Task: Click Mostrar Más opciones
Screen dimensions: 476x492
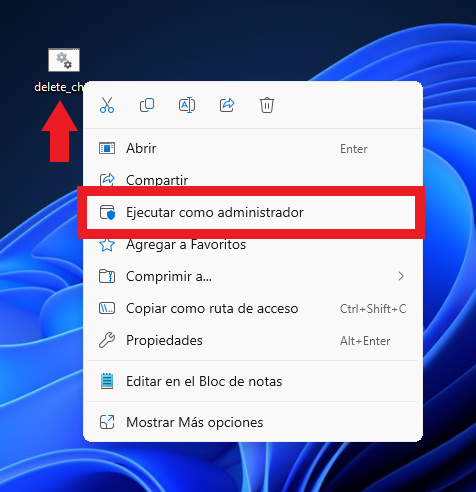Action: (253, 422)
